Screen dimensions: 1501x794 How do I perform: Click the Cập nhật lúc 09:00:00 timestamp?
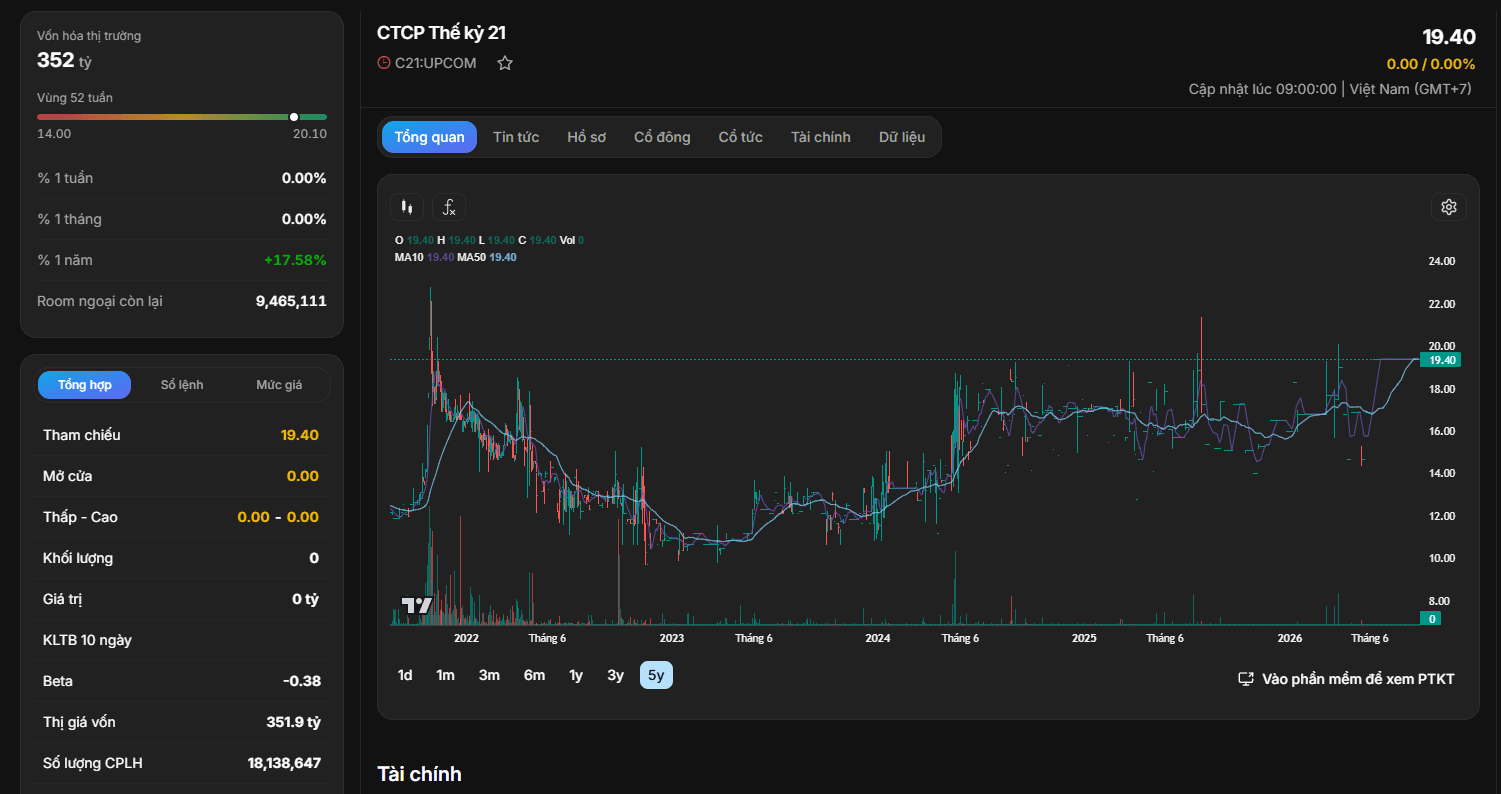(x=1263, y=89)
